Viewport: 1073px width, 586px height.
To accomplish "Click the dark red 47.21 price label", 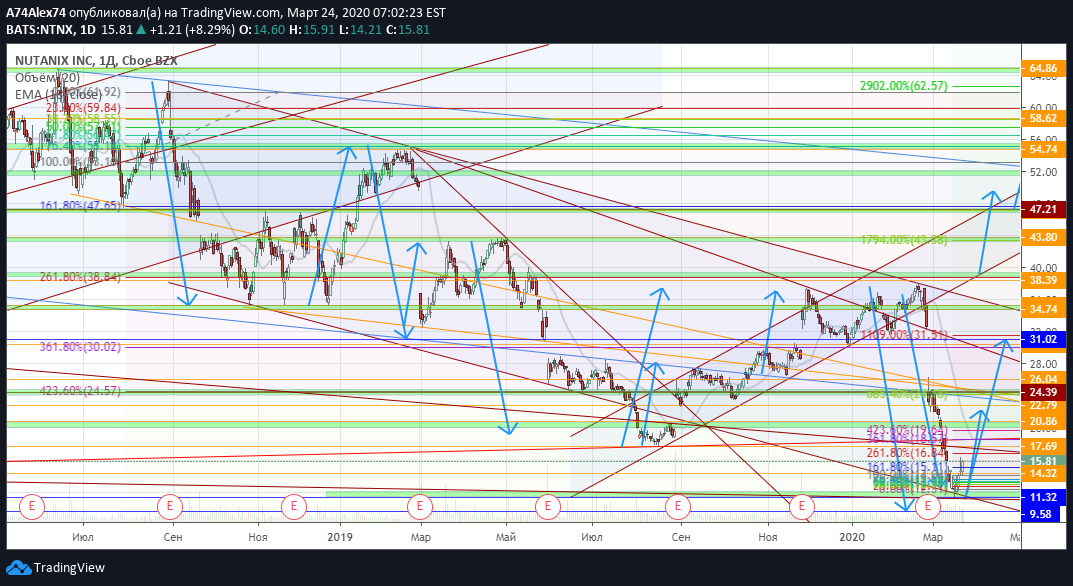I will [1043, 209].
